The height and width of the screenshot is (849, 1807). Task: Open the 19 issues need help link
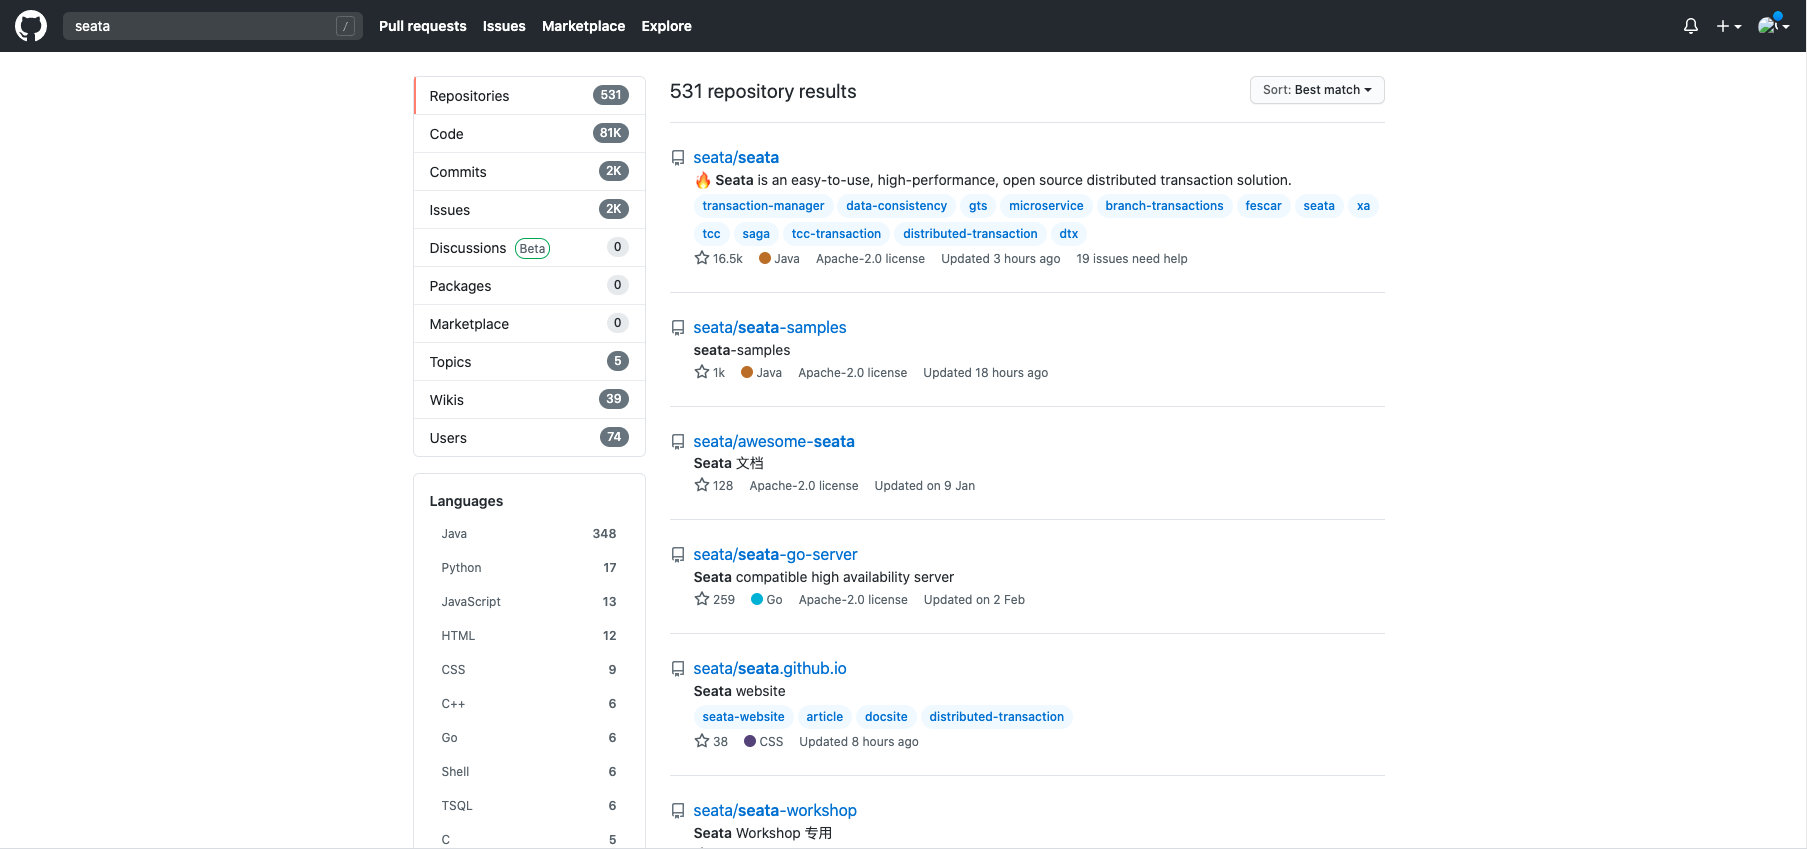click(1132, 259)
